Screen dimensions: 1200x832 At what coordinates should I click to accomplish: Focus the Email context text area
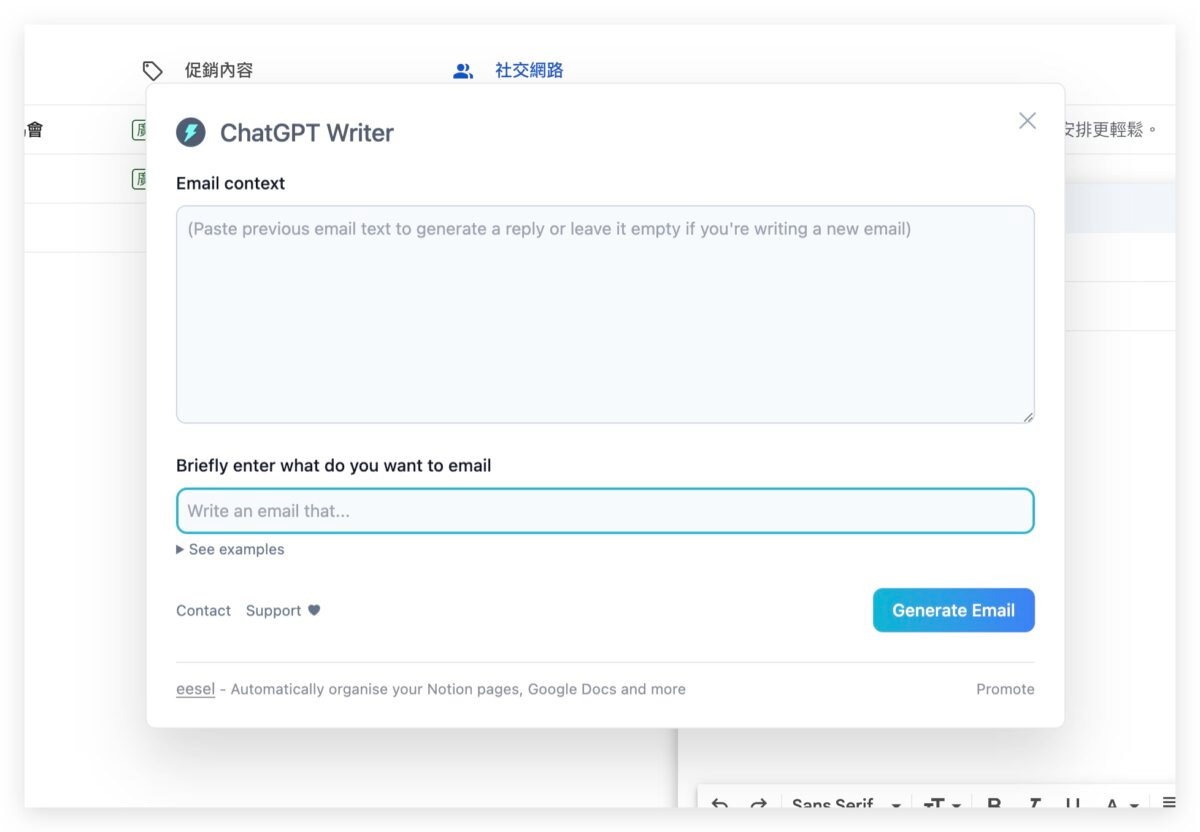click(605, 314)
